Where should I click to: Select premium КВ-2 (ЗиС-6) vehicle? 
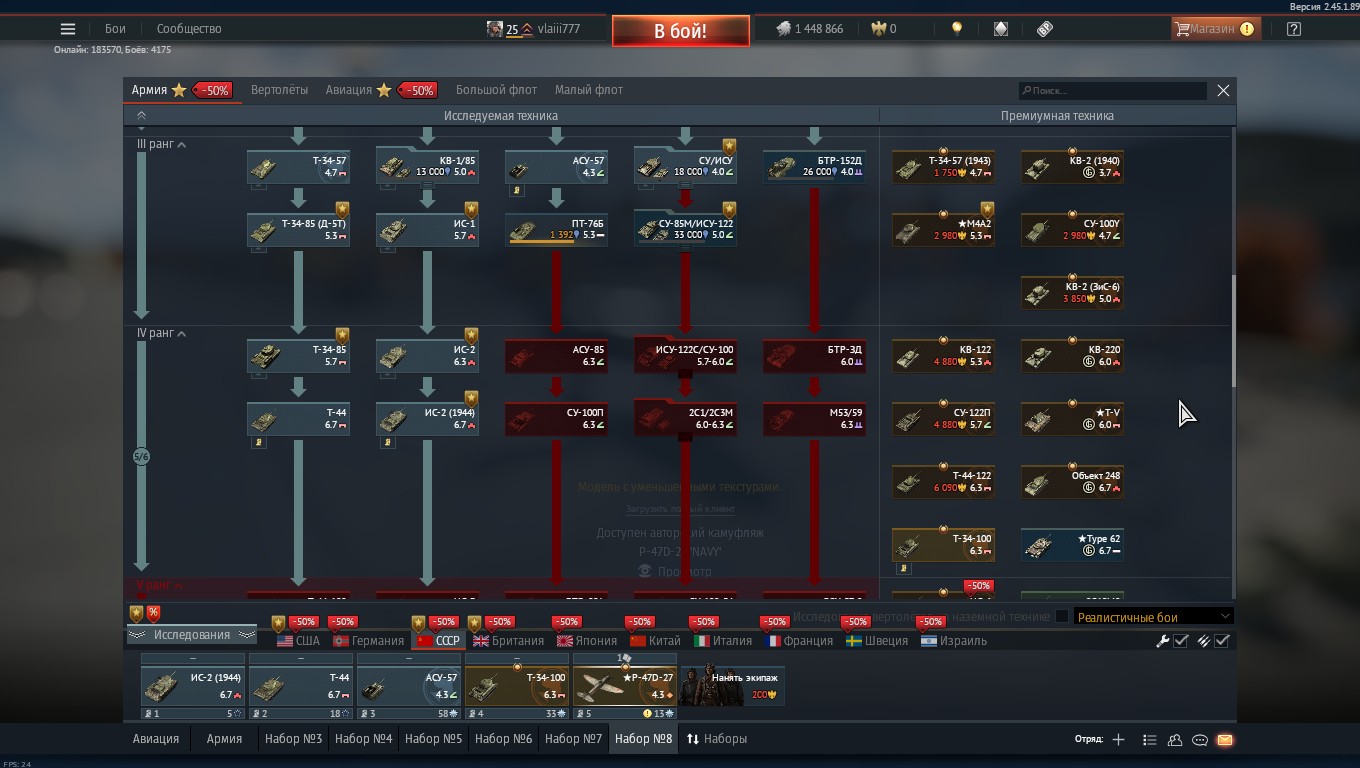pyautogui.click(x=1072, y=293)
